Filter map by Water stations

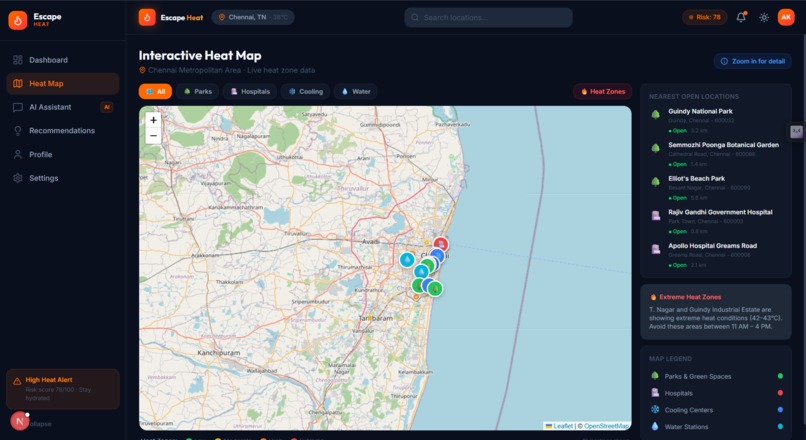click(x=356, y=91)
